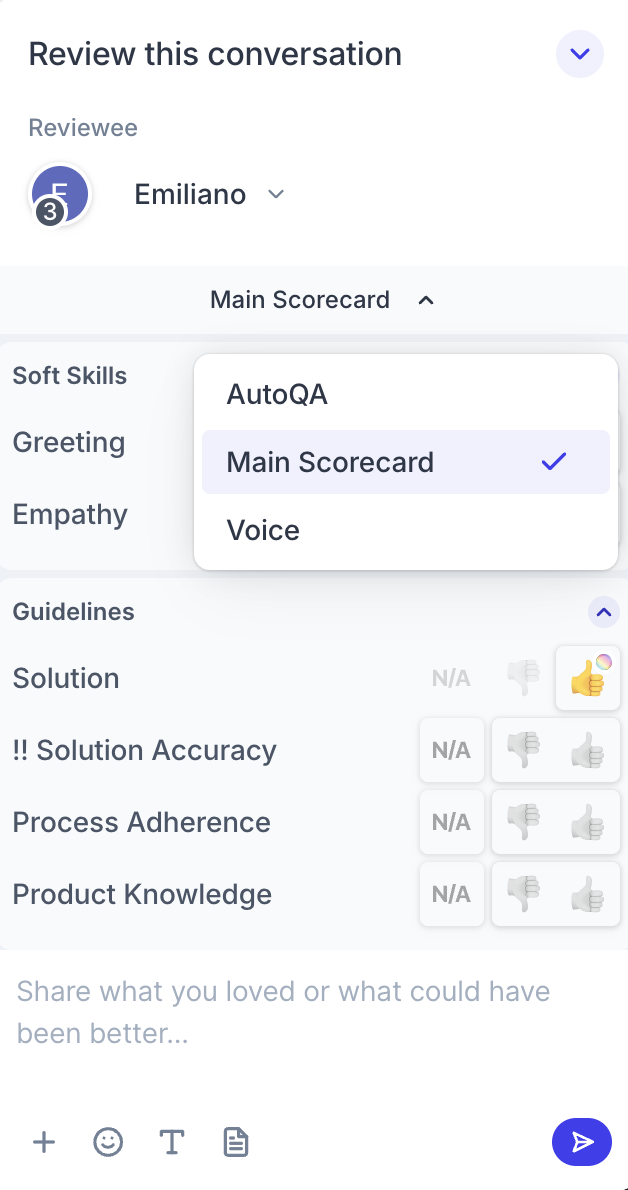Collapse the Guidelines section

pos(604,612)
